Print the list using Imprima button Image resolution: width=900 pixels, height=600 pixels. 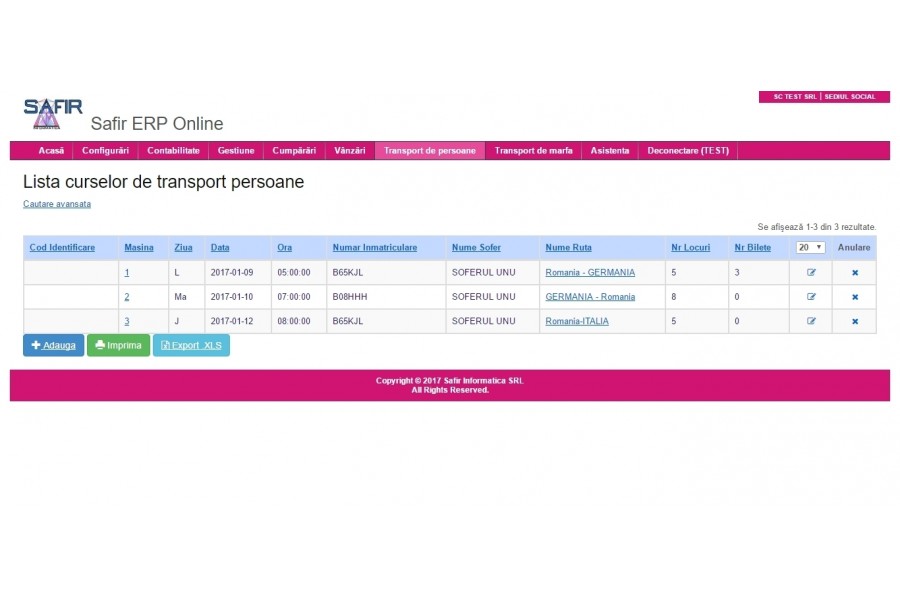pyautogui.click(x=118, y=345)
